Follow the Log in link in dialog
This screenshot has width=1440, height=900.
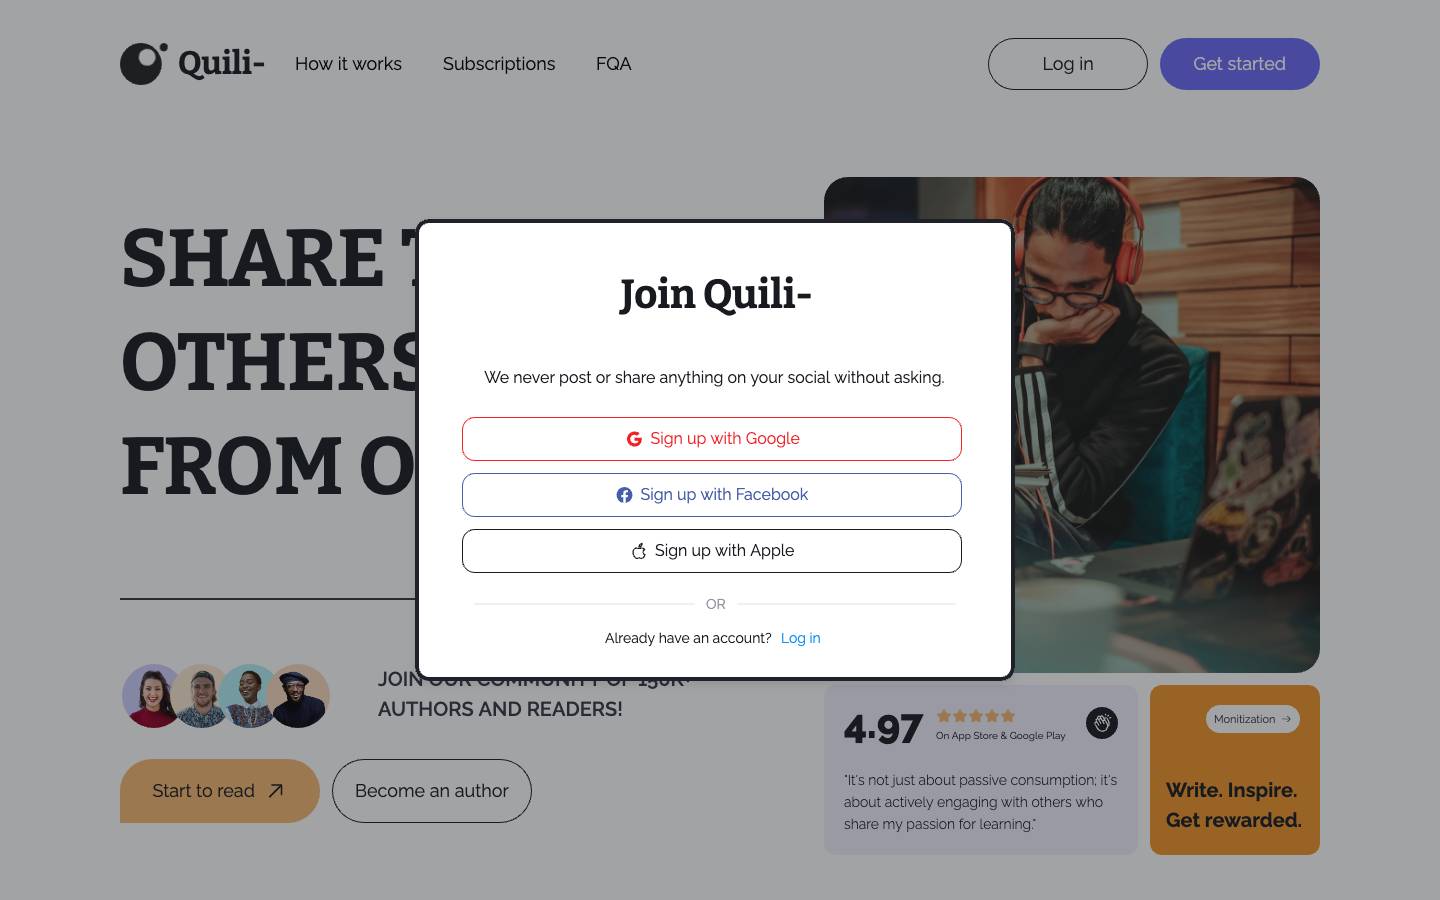(800, 638)
